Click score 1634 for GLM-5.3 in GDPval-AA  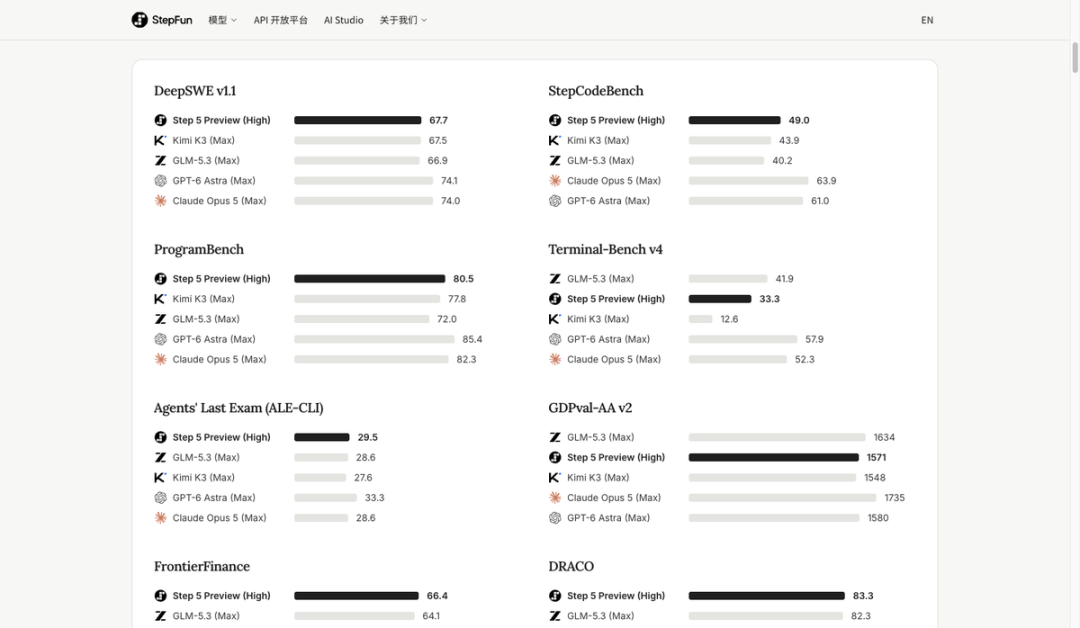884,437
